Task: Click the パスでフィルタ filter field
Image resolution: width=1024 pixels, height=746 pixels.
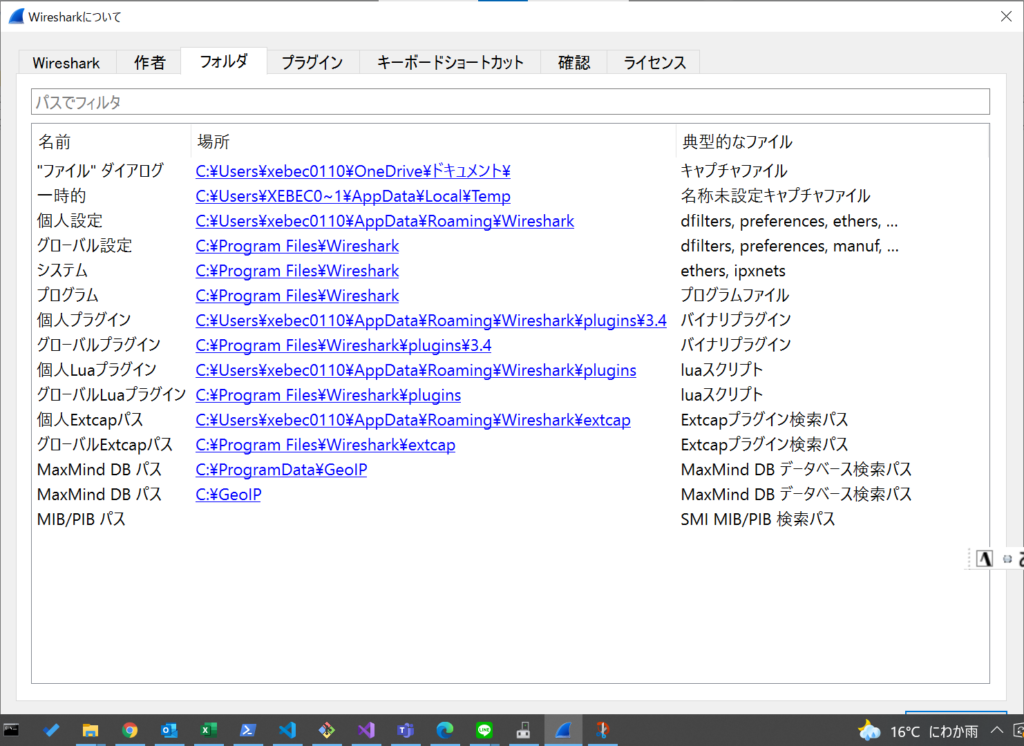Action: pyautogui.click(x=510, y=102)
